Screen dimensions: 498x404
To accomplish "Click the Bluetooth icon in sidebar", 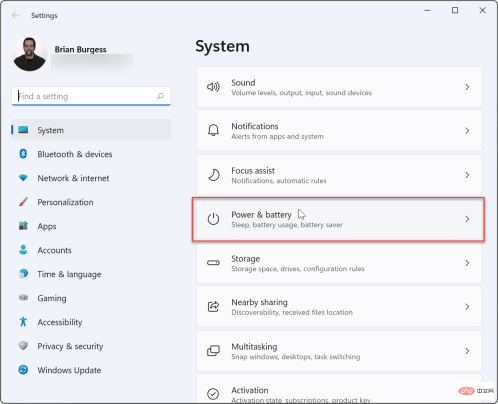I will tap(23, 154).
